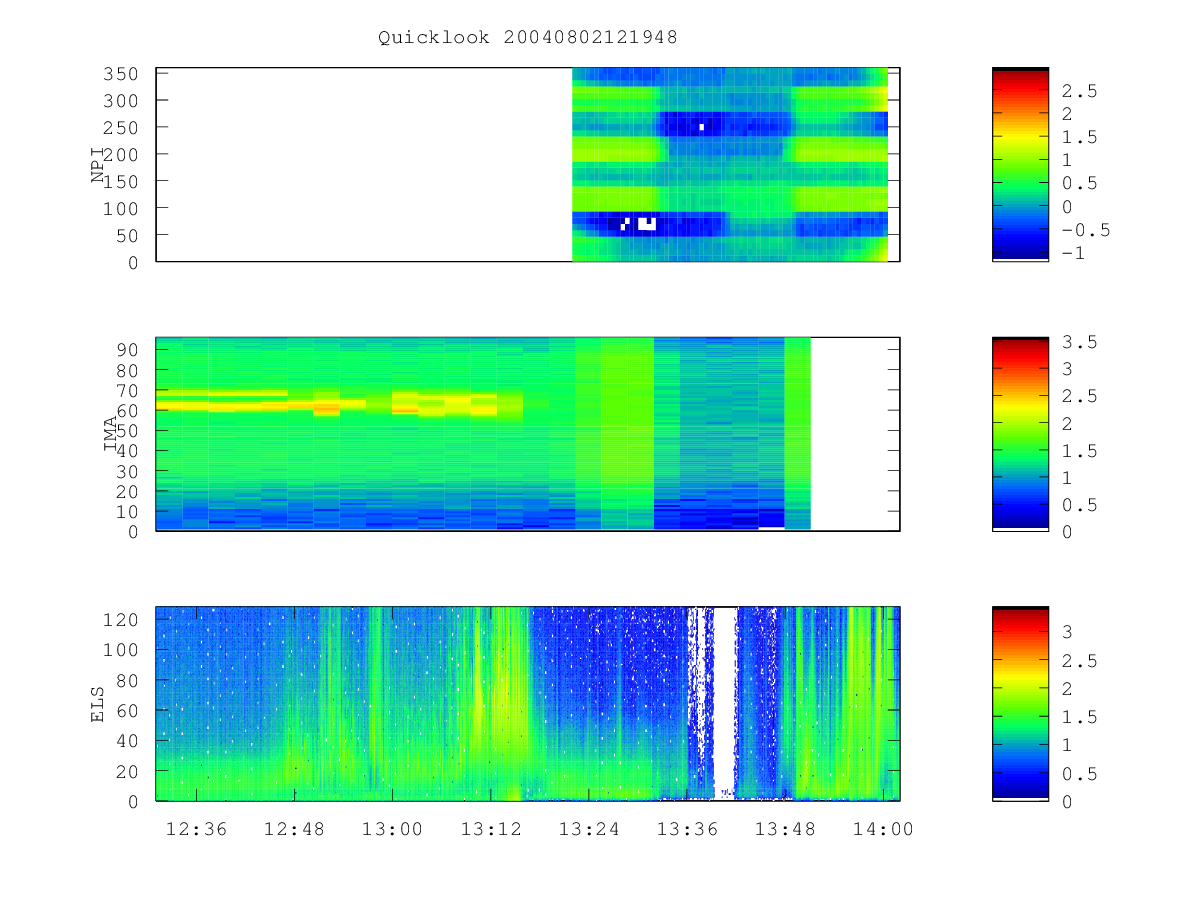The height and width of the screenshot is (900, 1200).
Task: Click the 13:48 time axis label
Action: [784, 829]
